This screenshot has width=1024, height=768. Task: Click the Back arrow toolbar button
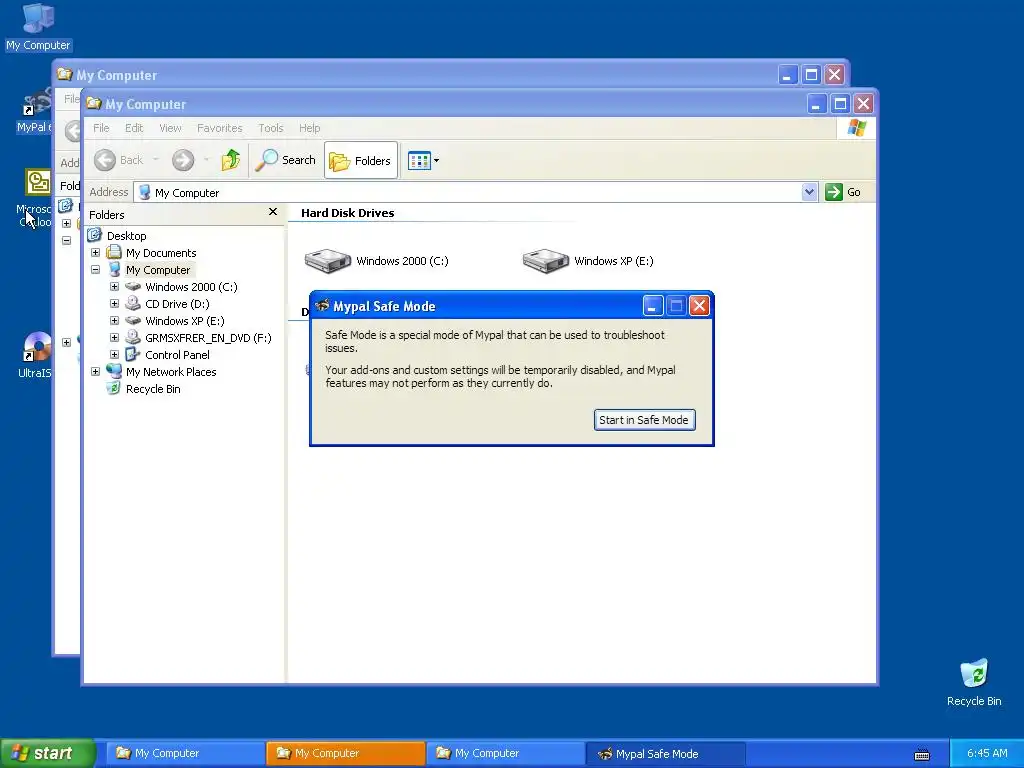[x=118, y=160]
